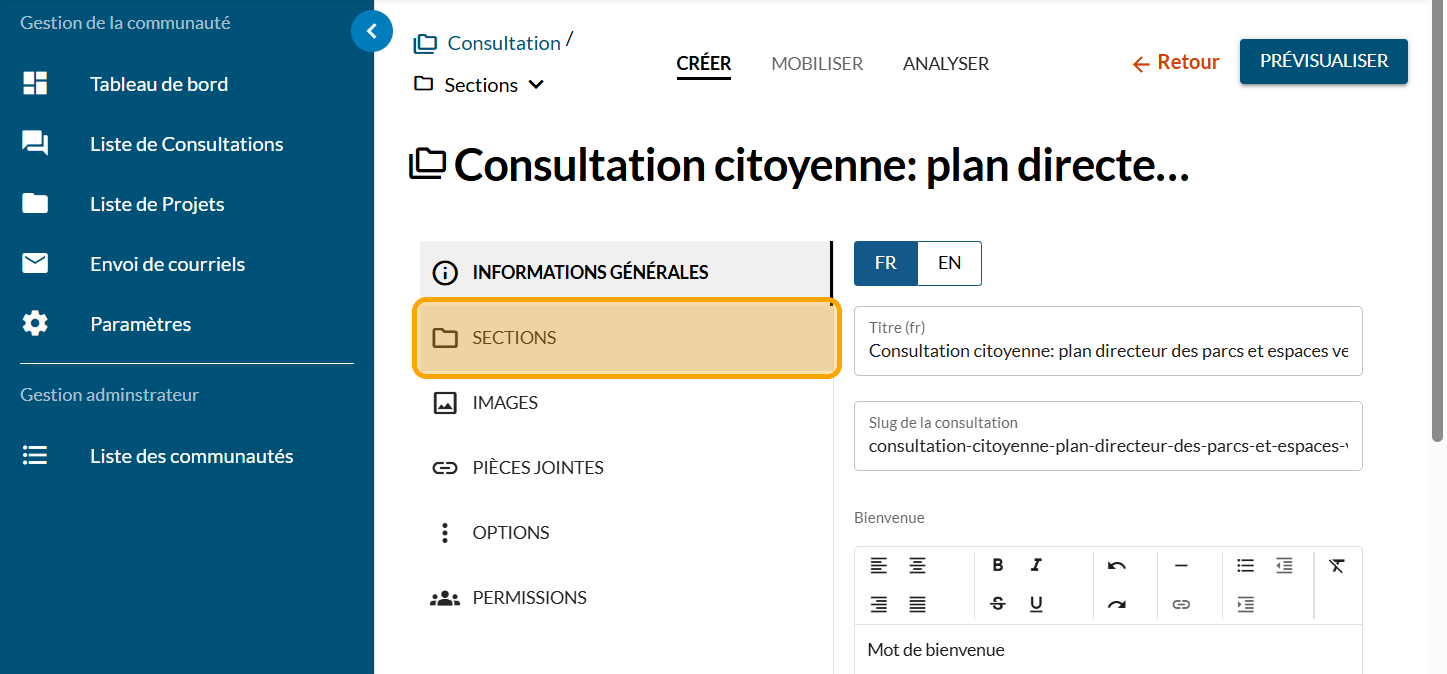Apply italic formatting in the editor toolbar
Image resolution: width=1447 pixels, height=674 pixels.
(1036, 565)
